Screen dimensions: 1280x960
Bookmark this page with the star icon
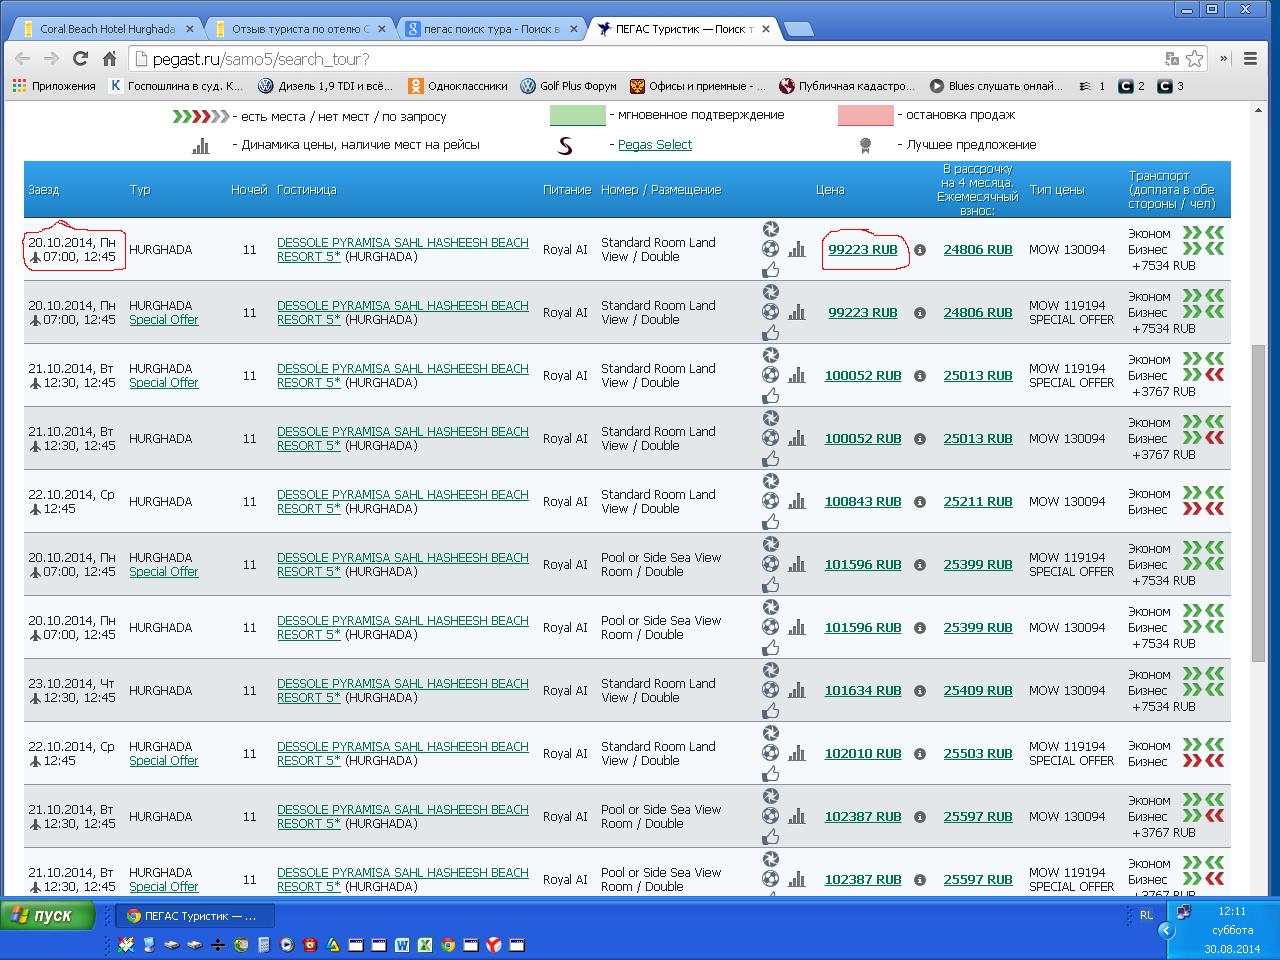click(1194, 59)
